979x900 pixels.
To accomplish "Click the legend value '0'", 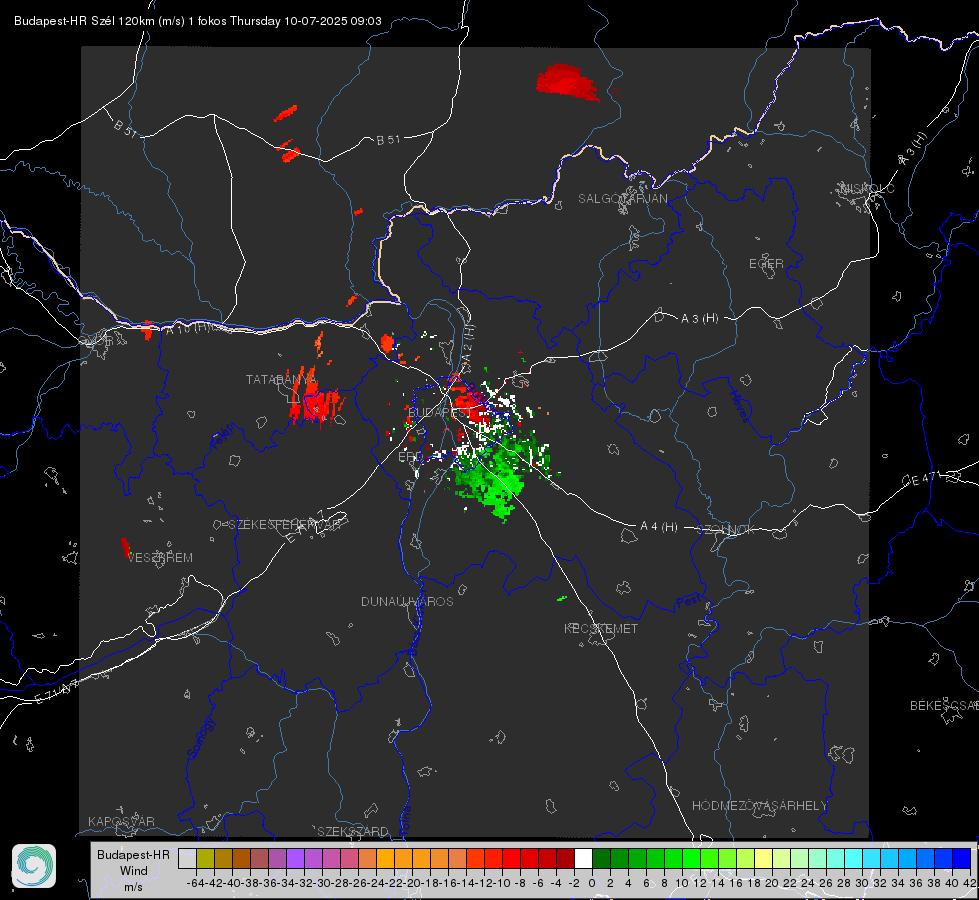I will point(592,883).
